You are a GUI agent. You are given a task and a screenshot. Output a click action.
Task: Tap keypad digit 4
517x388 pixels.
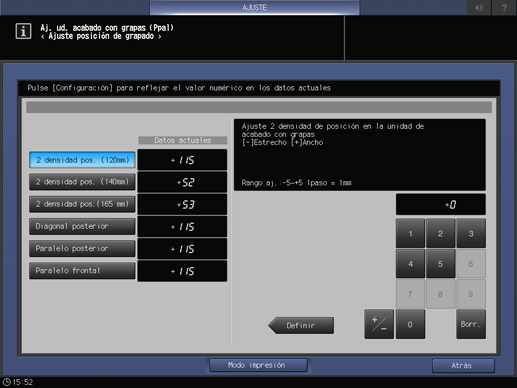coord(410,264)
